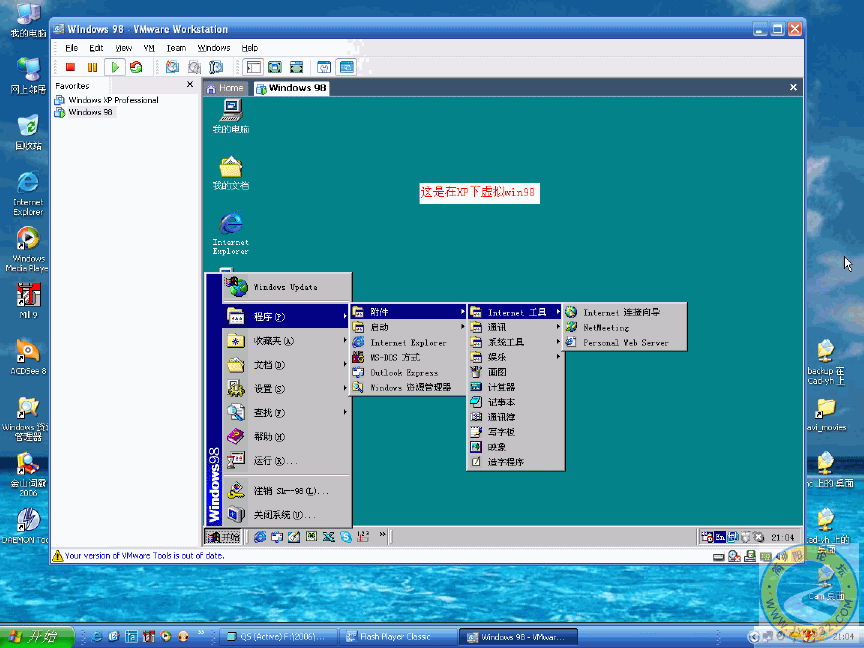Click the 回收站 Recycle Bin desktop icon

[28, 132]
